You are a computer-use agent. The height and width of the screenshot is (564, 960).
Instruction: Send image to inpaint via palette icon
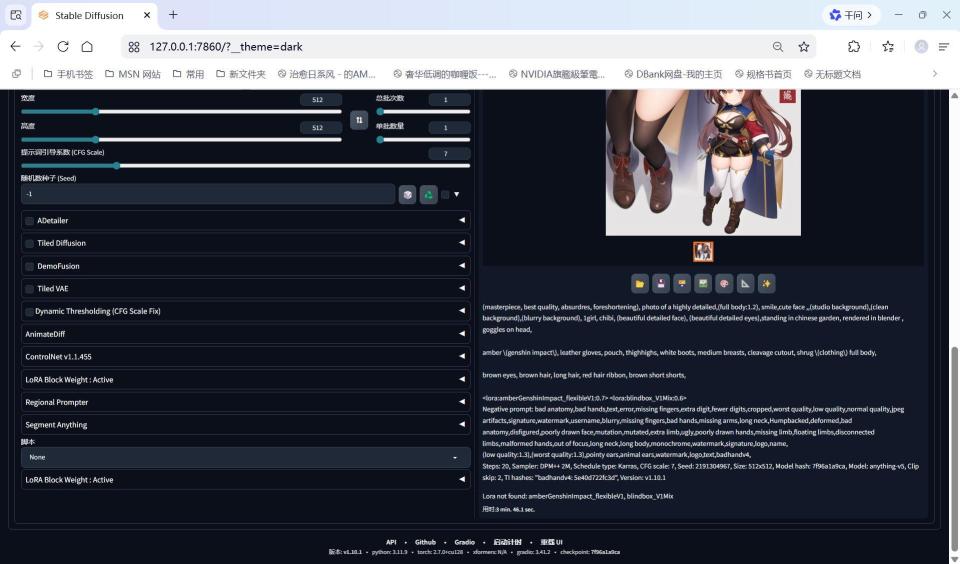coord(724,284)
